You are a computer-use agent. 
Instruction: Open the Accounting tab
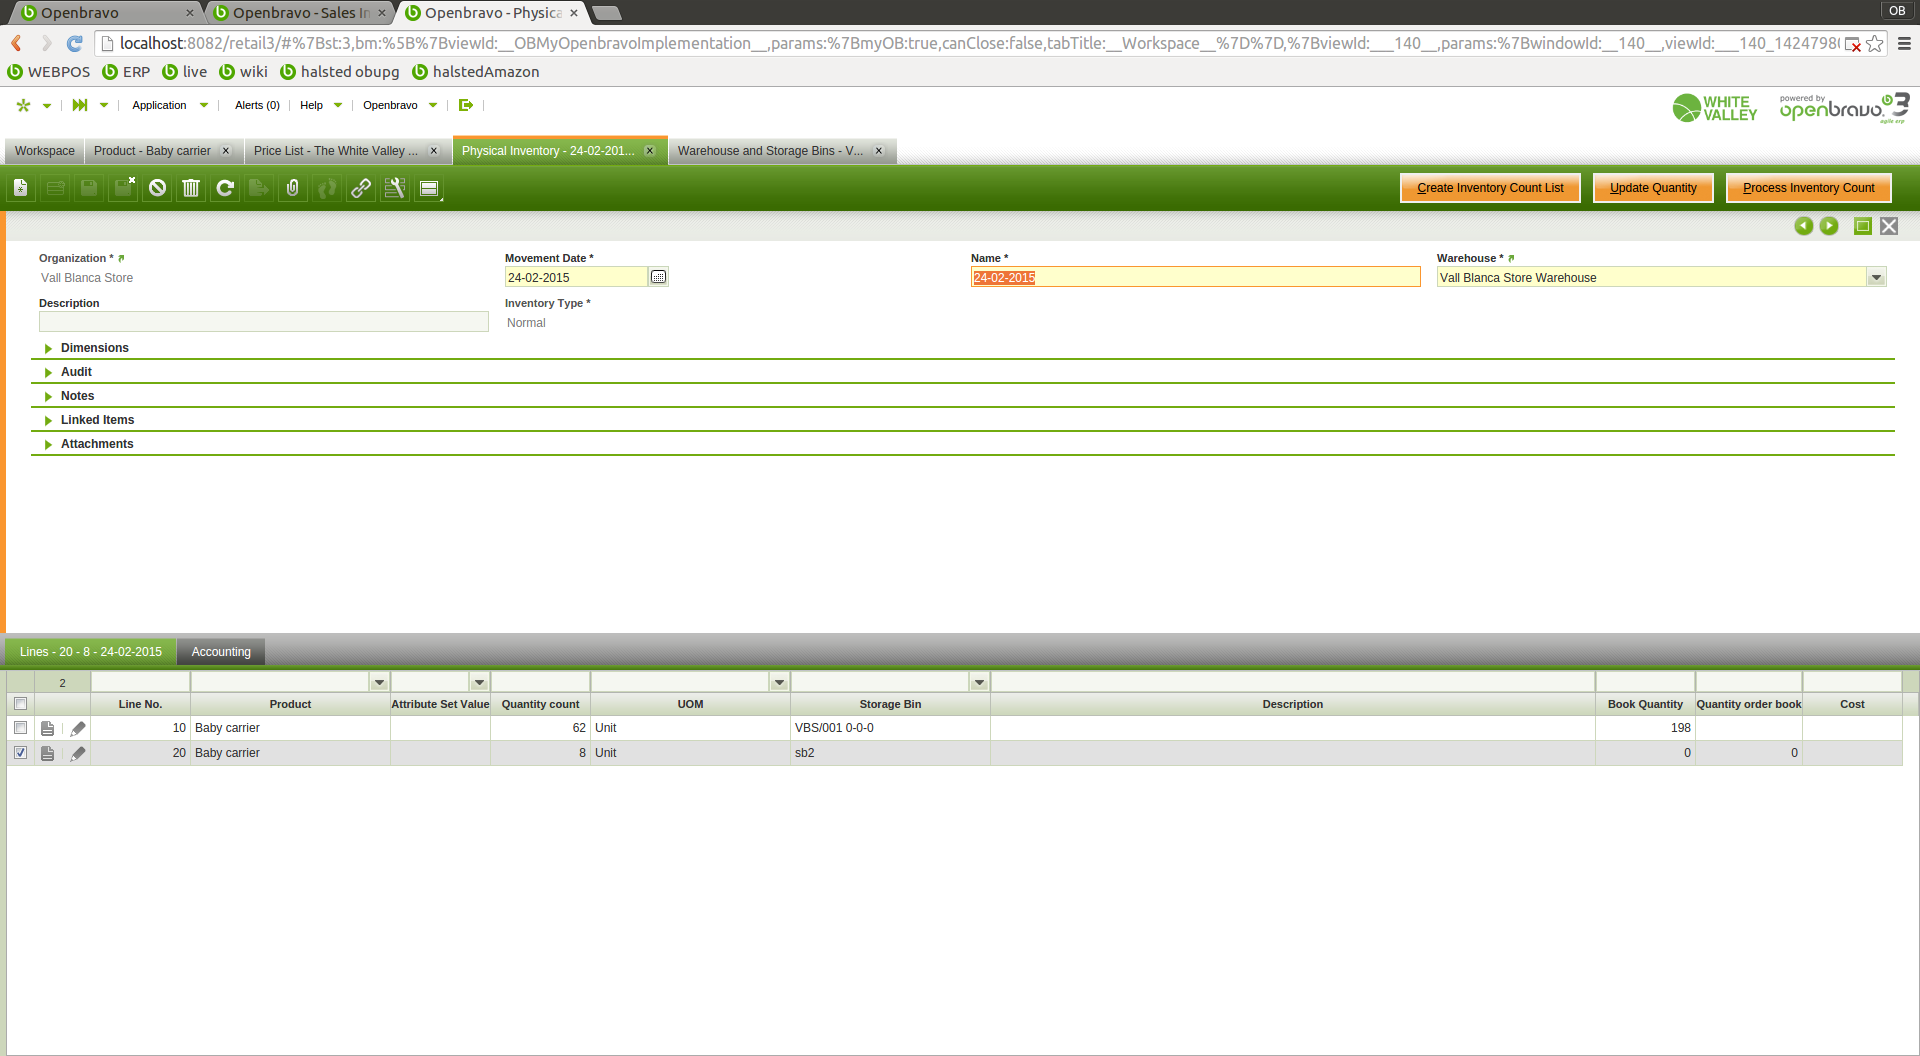(x=221, y=652)
